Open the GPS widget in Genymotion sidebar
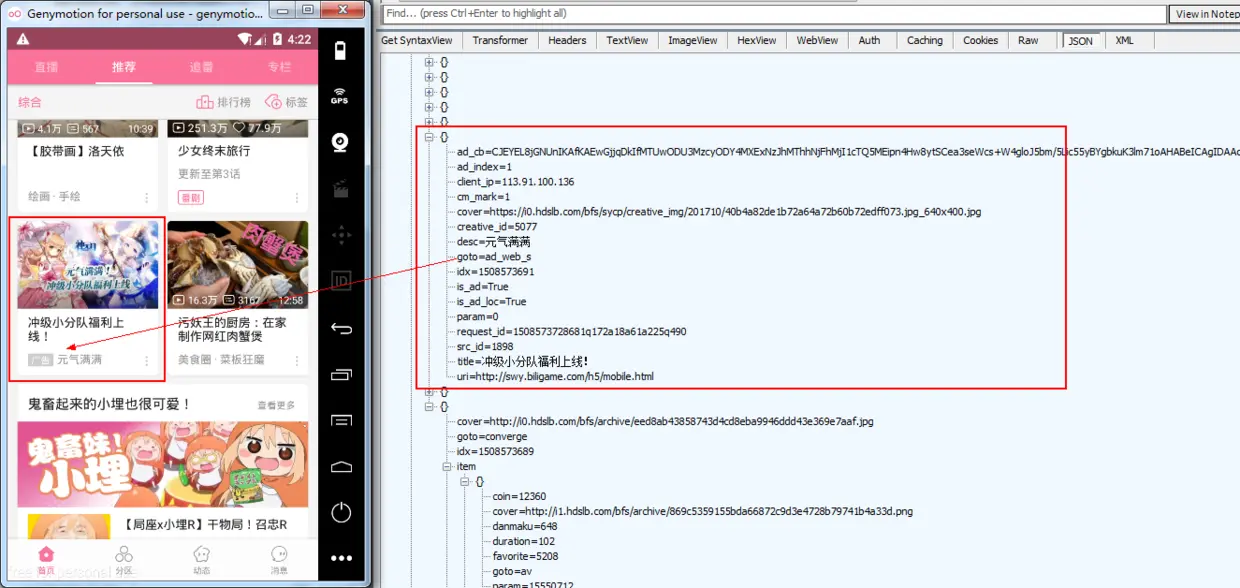 (340, 96)
